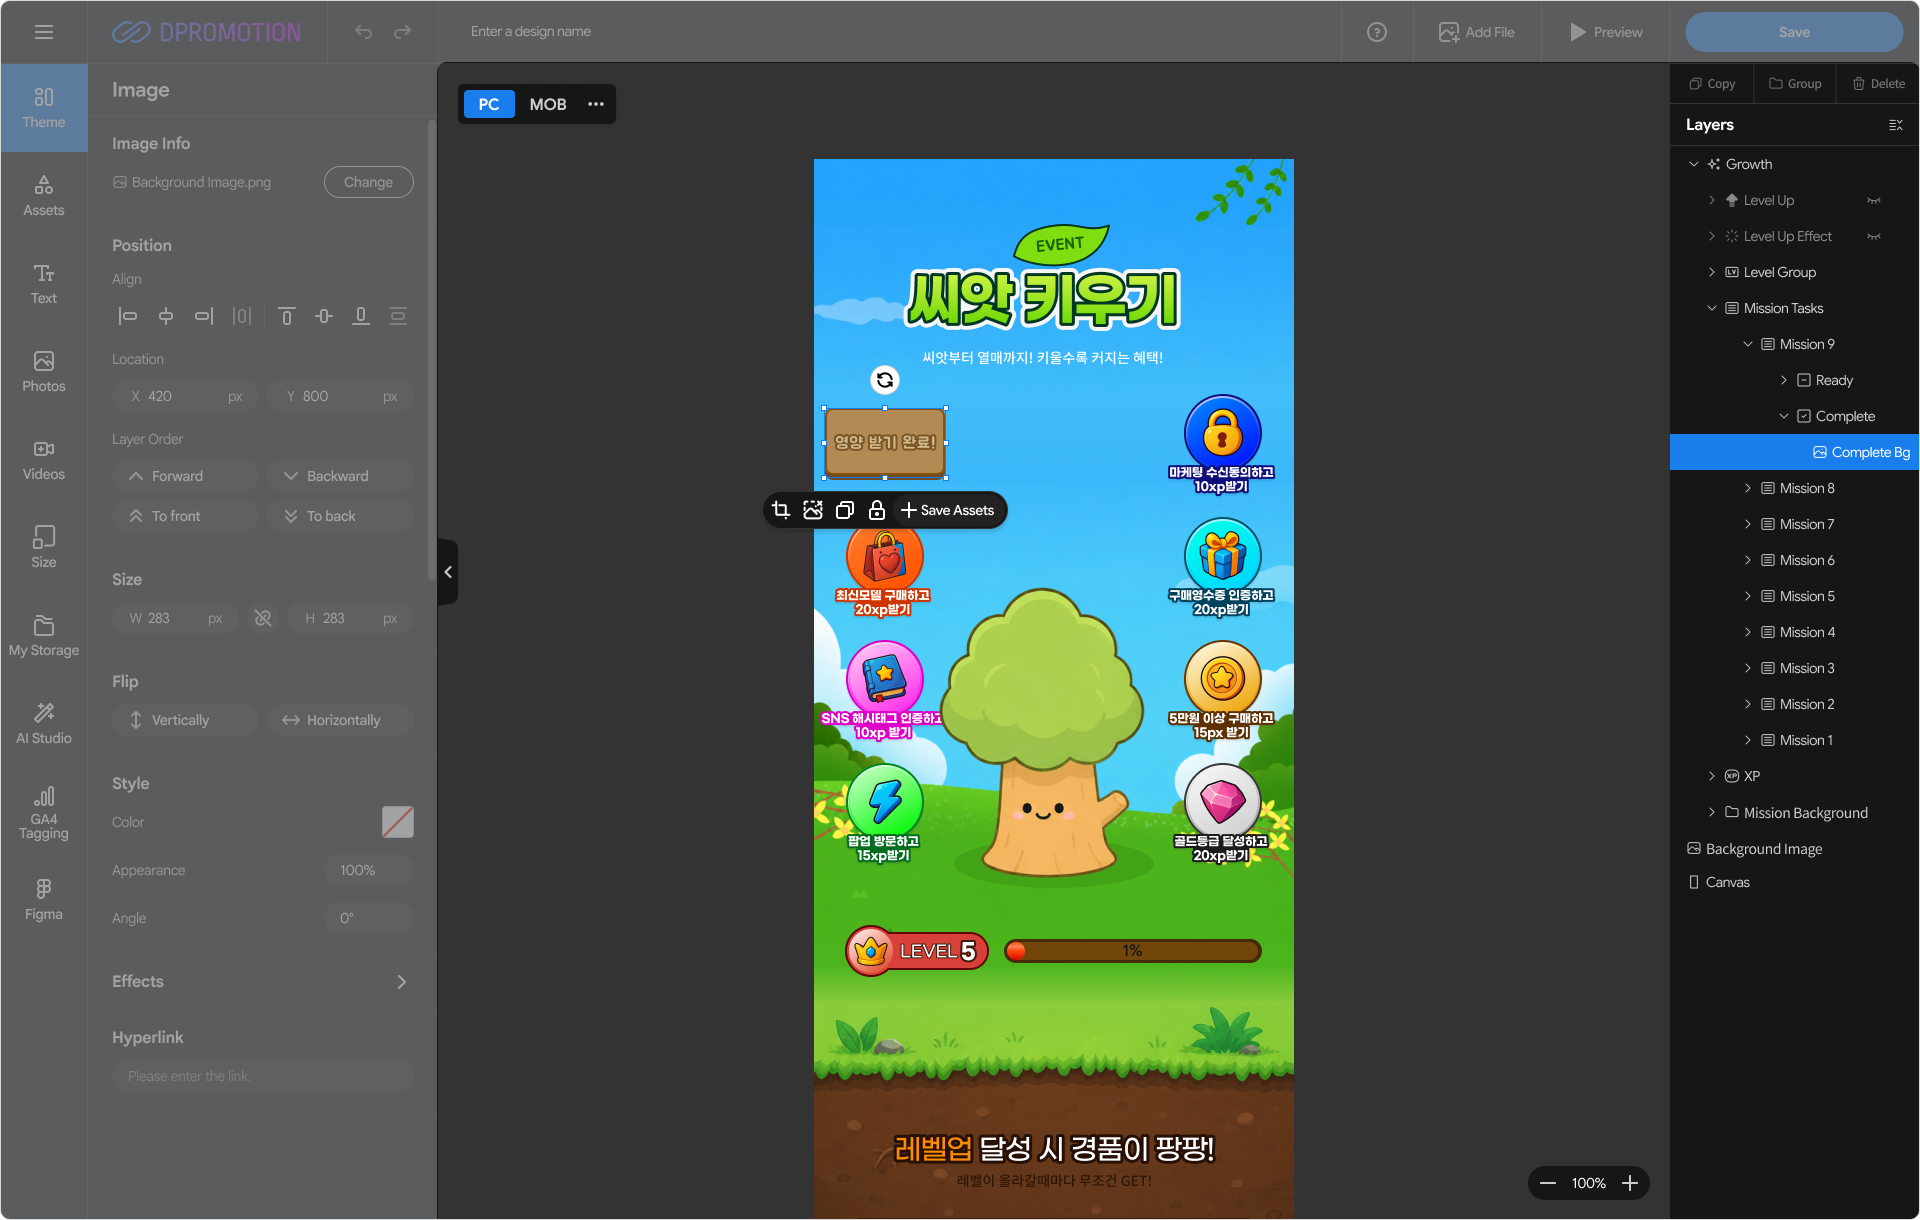Align selection horizontal center
This screenshot has width=1920, height=1220.
(x=166, y=316)
